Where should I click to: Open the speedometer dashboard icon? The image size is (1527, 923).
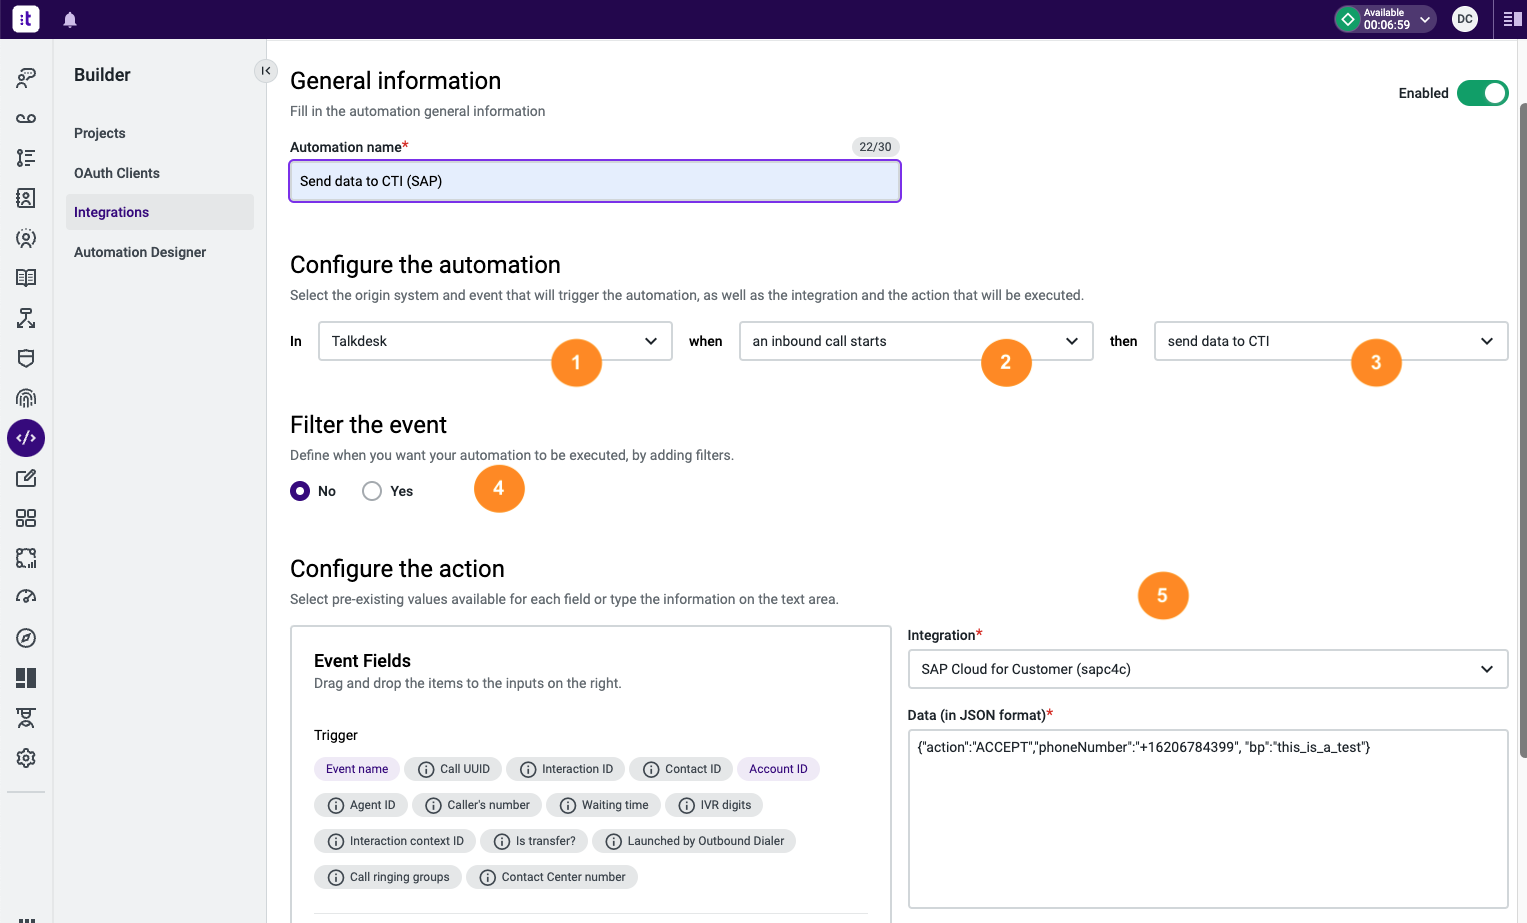(26, 597)
